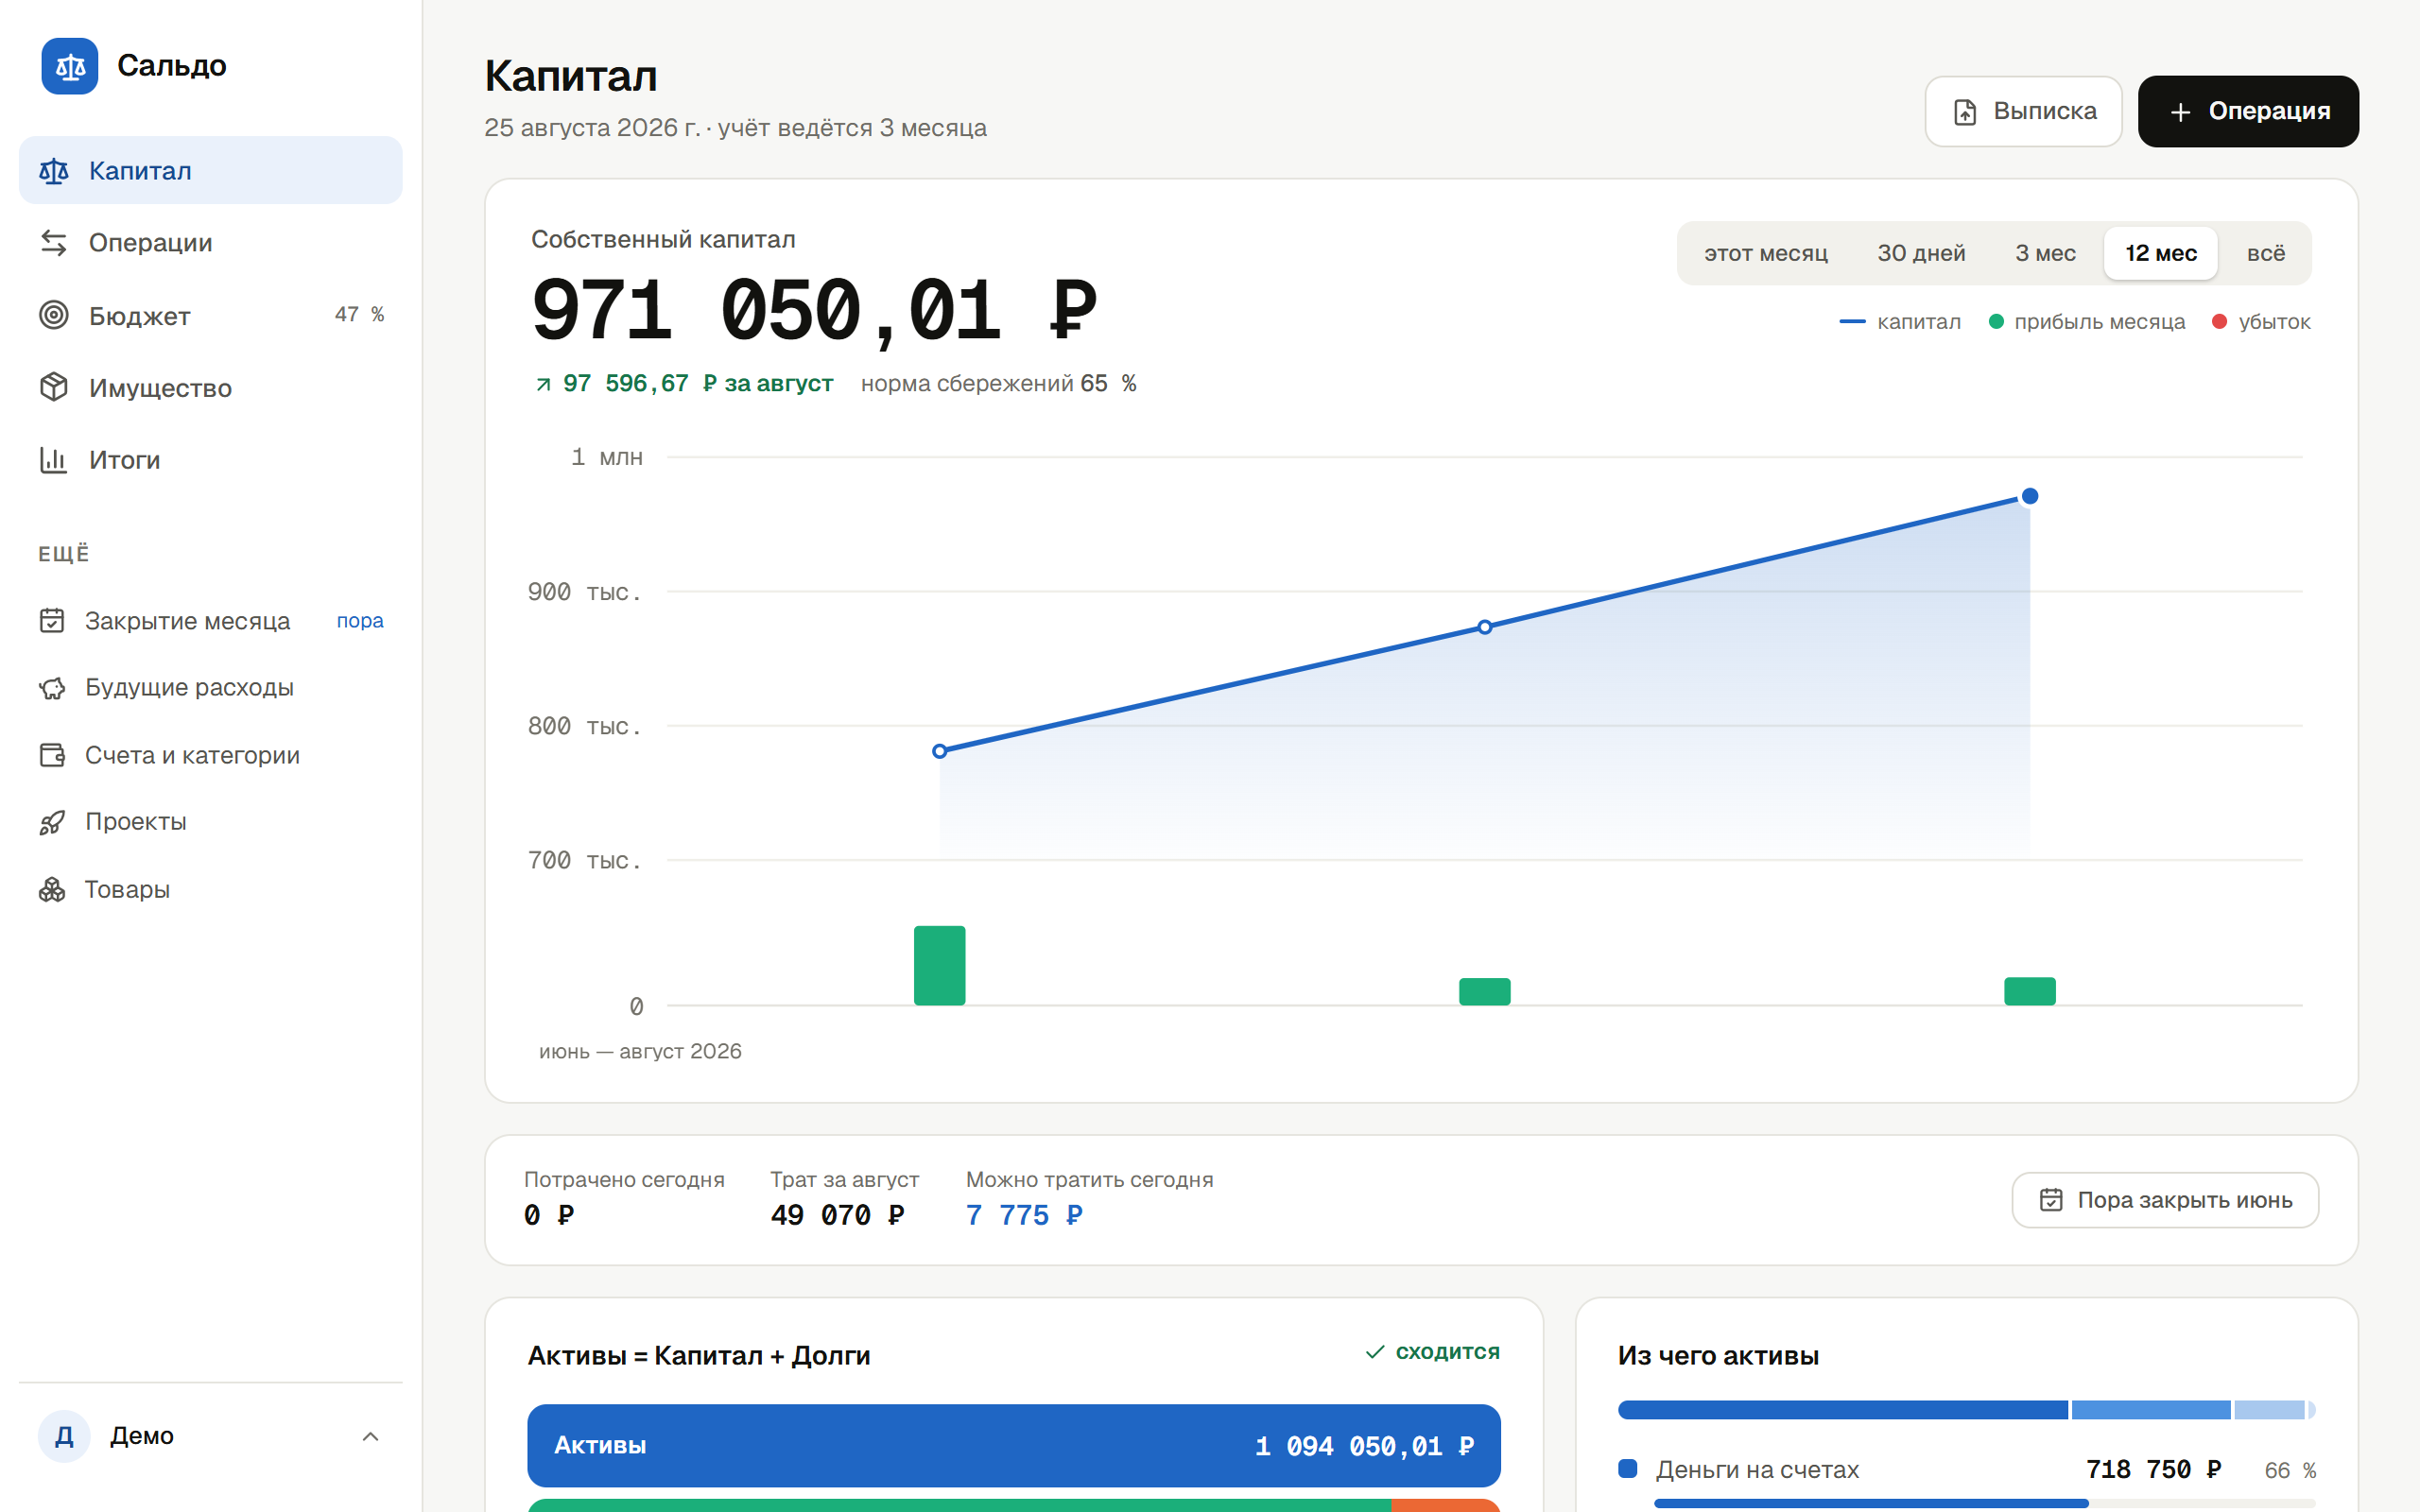Click the Имущество cube icon
The height and width of the screenshot is (1512, 2420).
click(x=54, y=387)
